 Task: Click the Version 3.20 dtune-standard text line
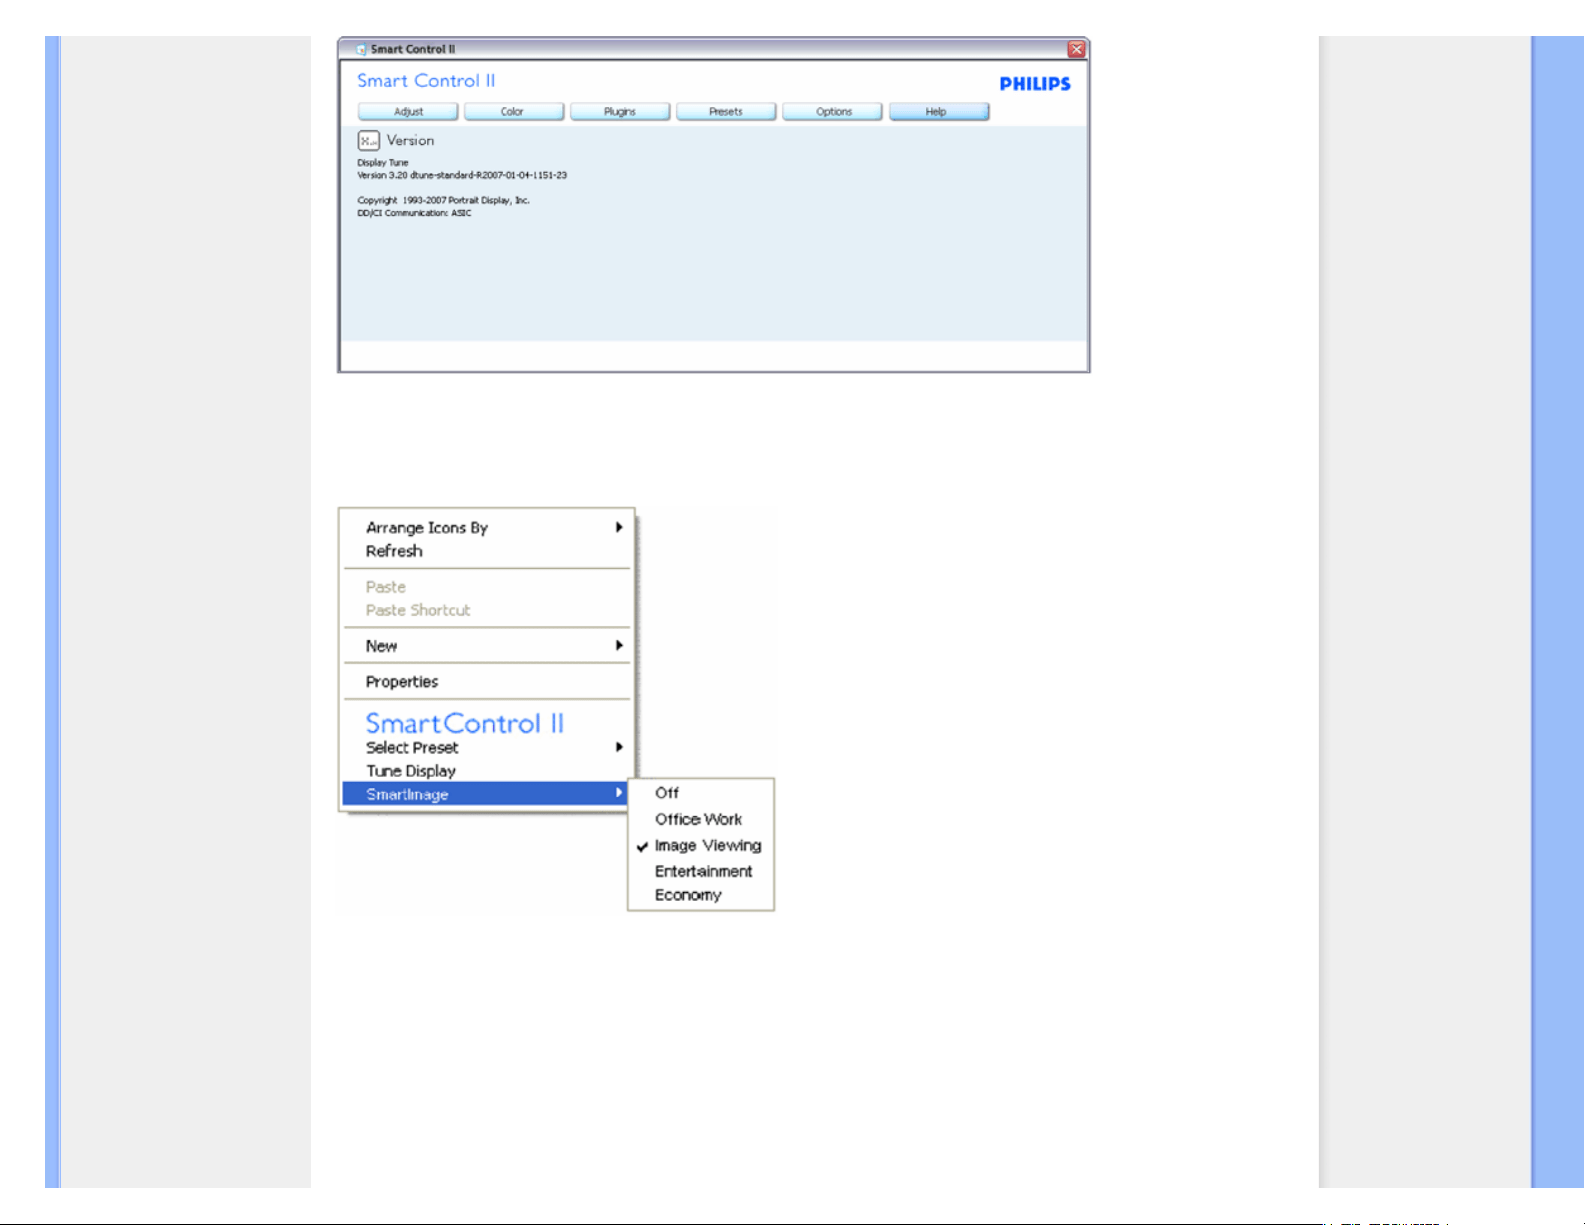462,175
